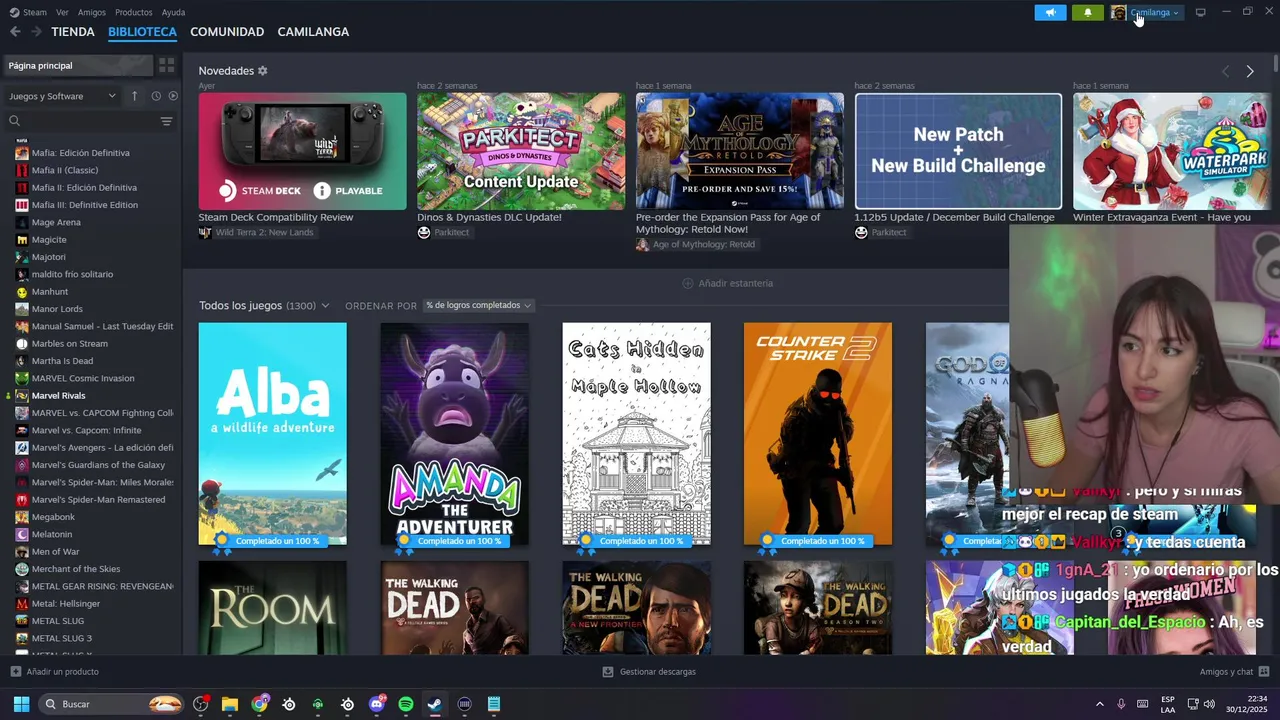Open File Explorer from the taskbar
This screenshot has height=720, width=1280.
[x=230, y=704]
